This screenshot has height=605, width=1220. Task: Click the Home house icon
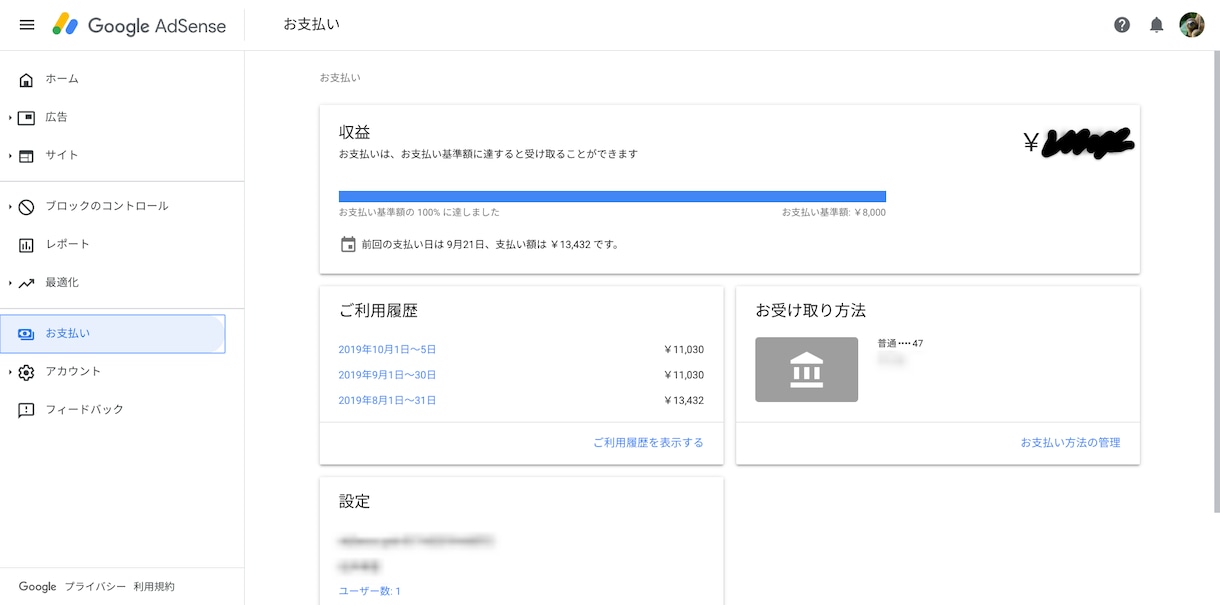pyautogui.click(x=27, y=79)
